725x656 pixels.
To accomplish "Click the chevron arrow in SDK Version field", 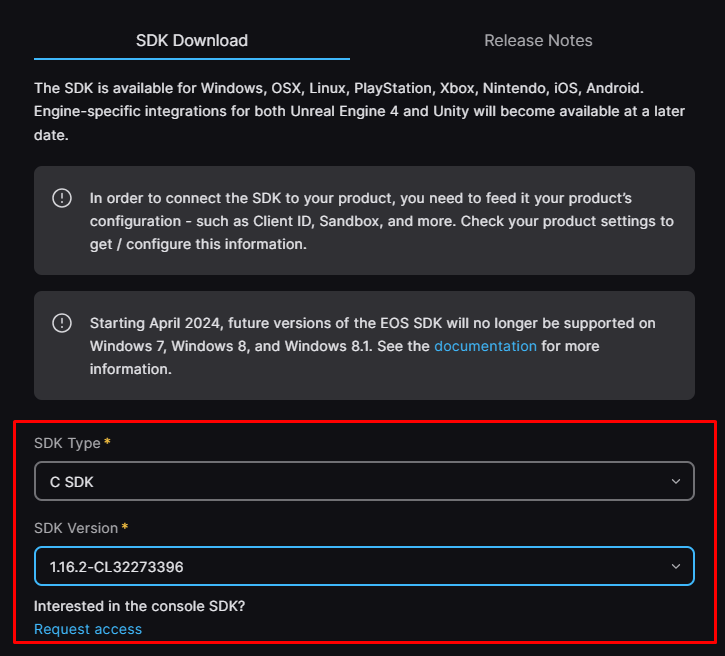I will coord(675,567).
